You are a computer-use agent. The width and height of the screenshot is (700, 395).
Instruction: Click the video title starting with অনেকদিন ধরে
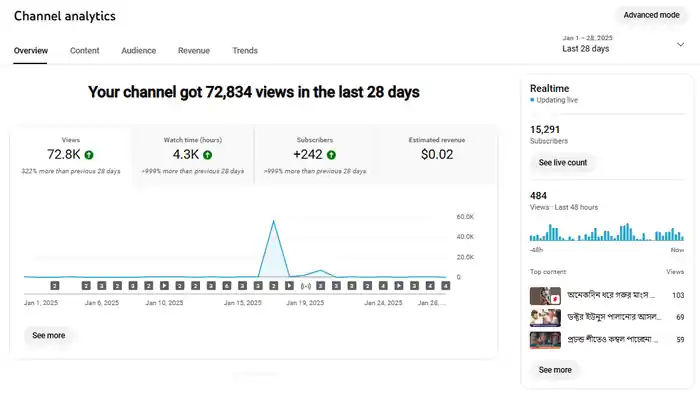point(611,295)
